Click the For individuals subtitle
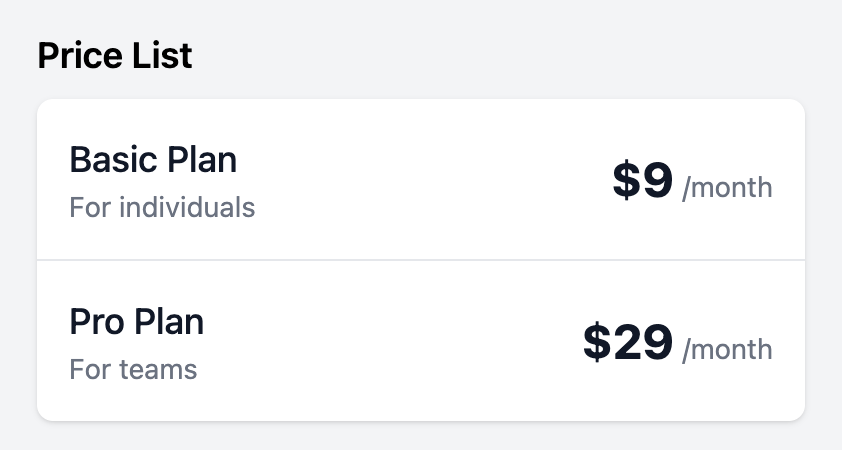Screen dimensions: 842x450 162,207
